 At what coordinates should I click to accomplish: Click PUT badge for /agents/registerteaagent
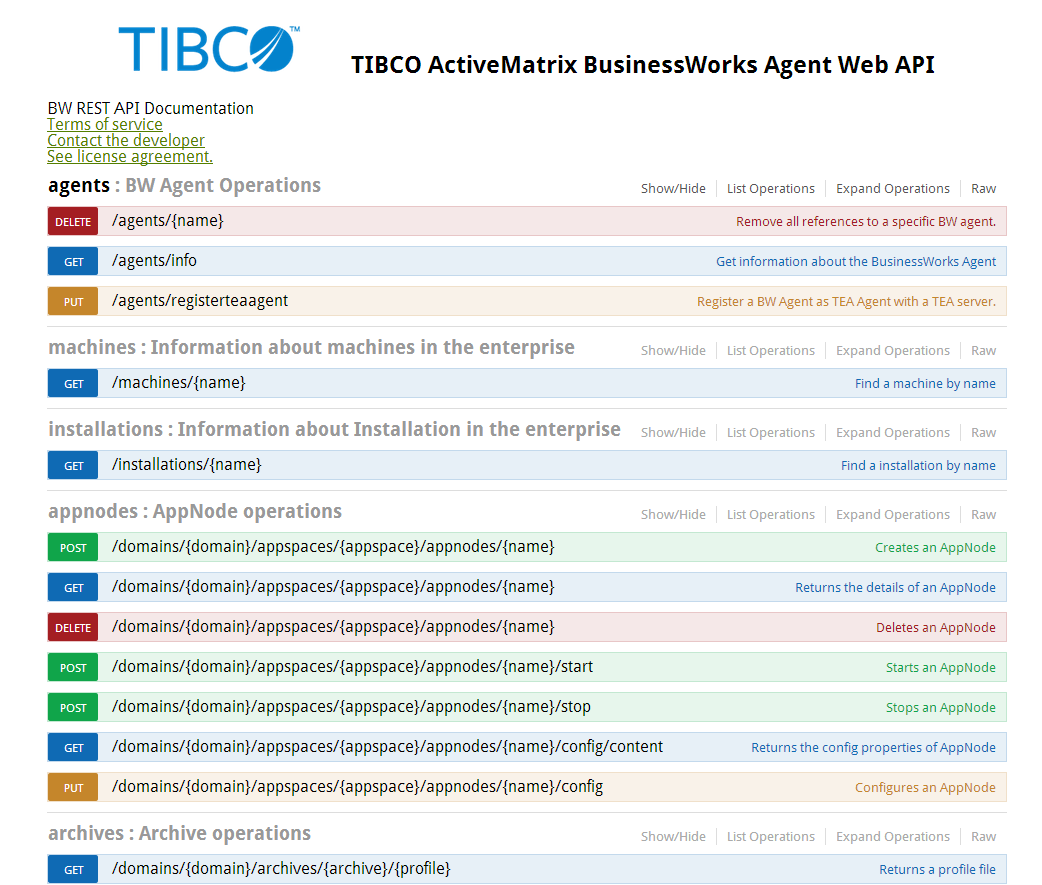coord(73,301)
